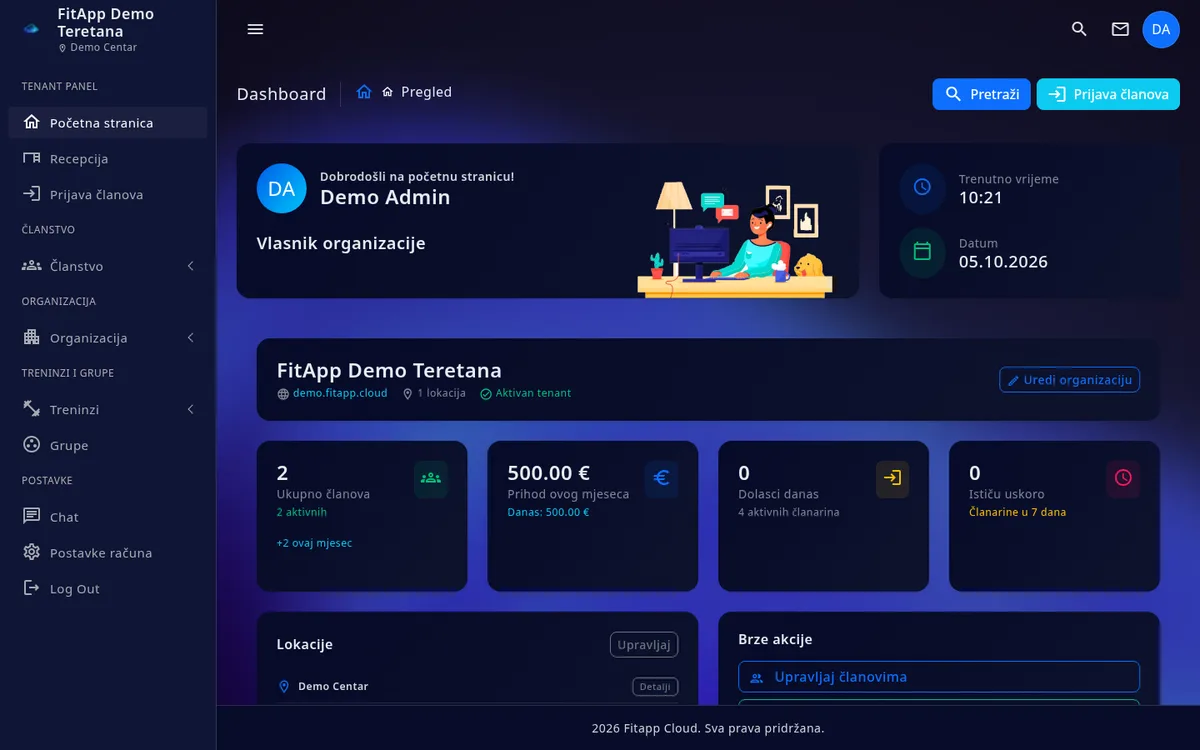Click the location pin next to Demo Centar row
The width and height of the screenshot is (1200, 750).
coord(283,687)
